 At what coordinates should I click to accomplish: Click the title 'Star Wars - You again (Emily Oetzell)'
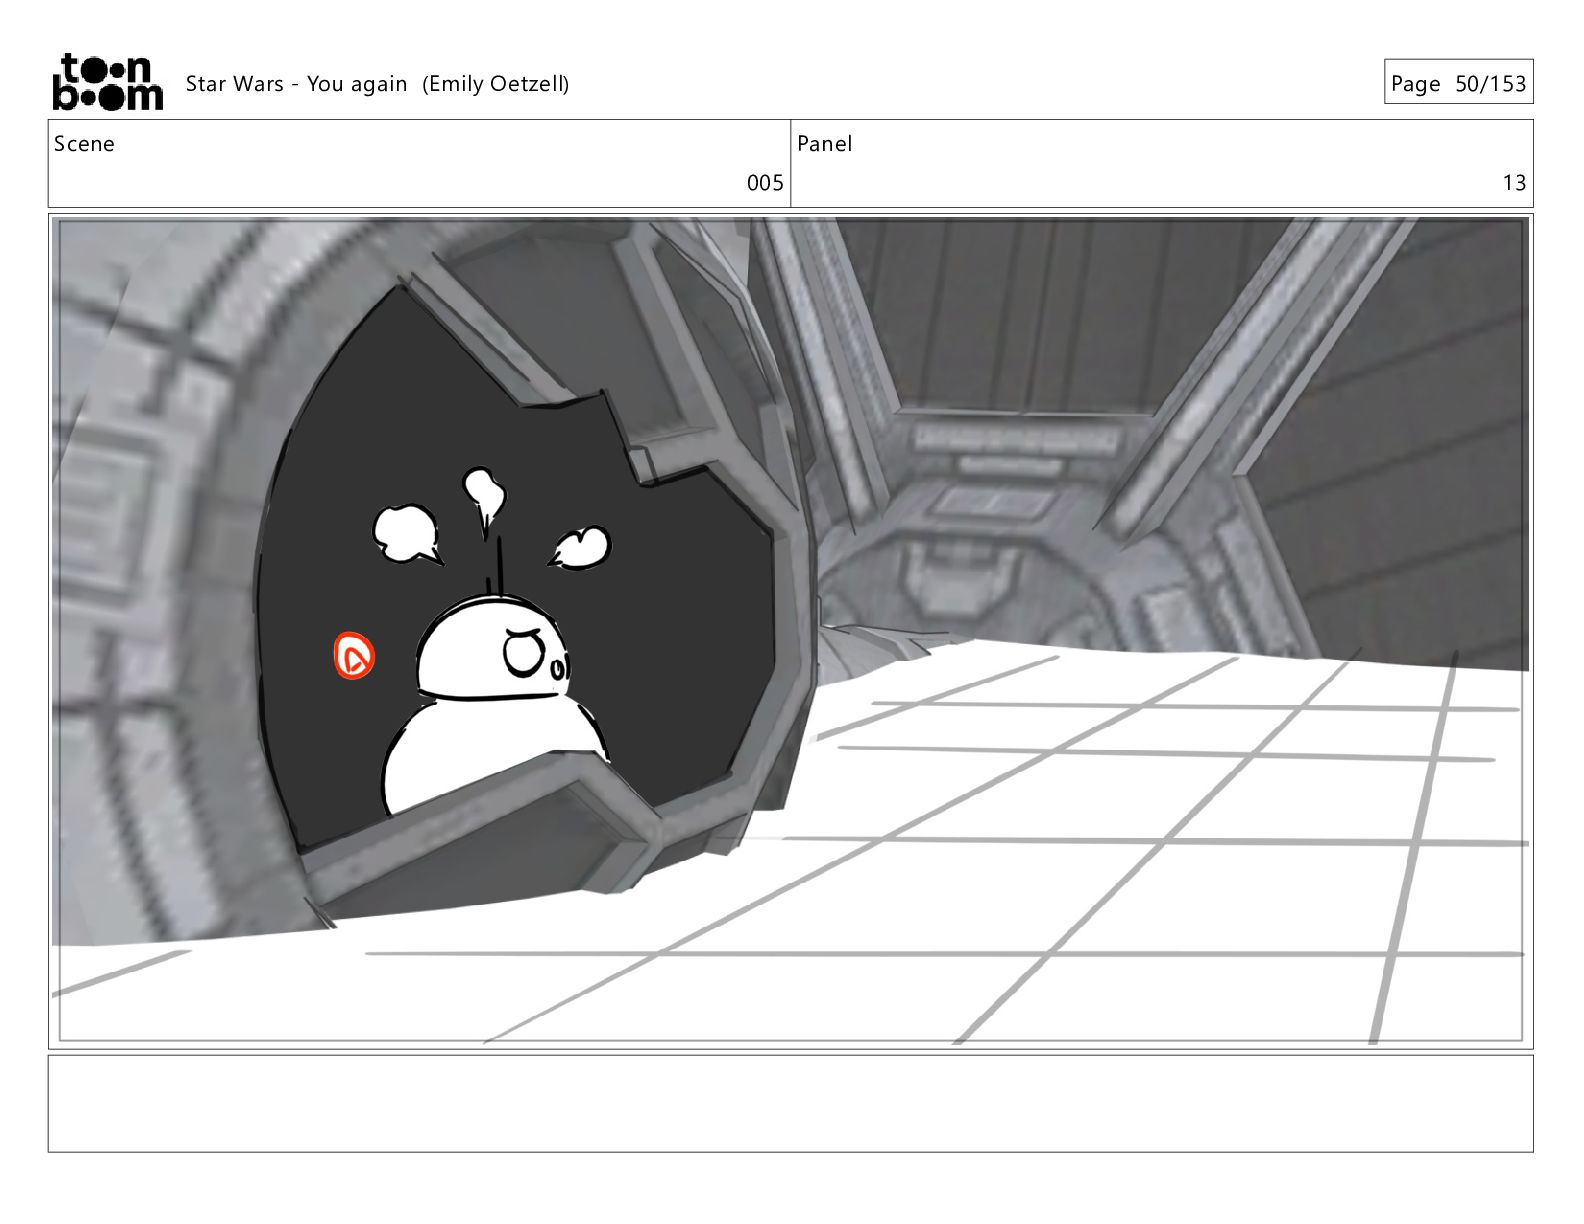pos(377,84)
